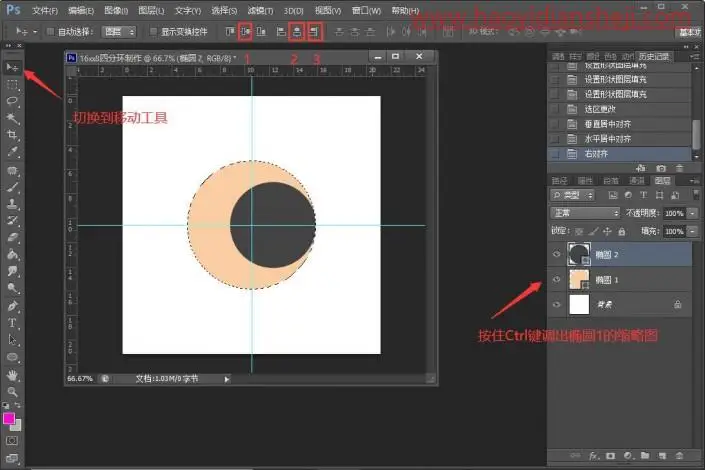
Task: Select the Horizontal Type tool
Action: click(x=12, y=323)
